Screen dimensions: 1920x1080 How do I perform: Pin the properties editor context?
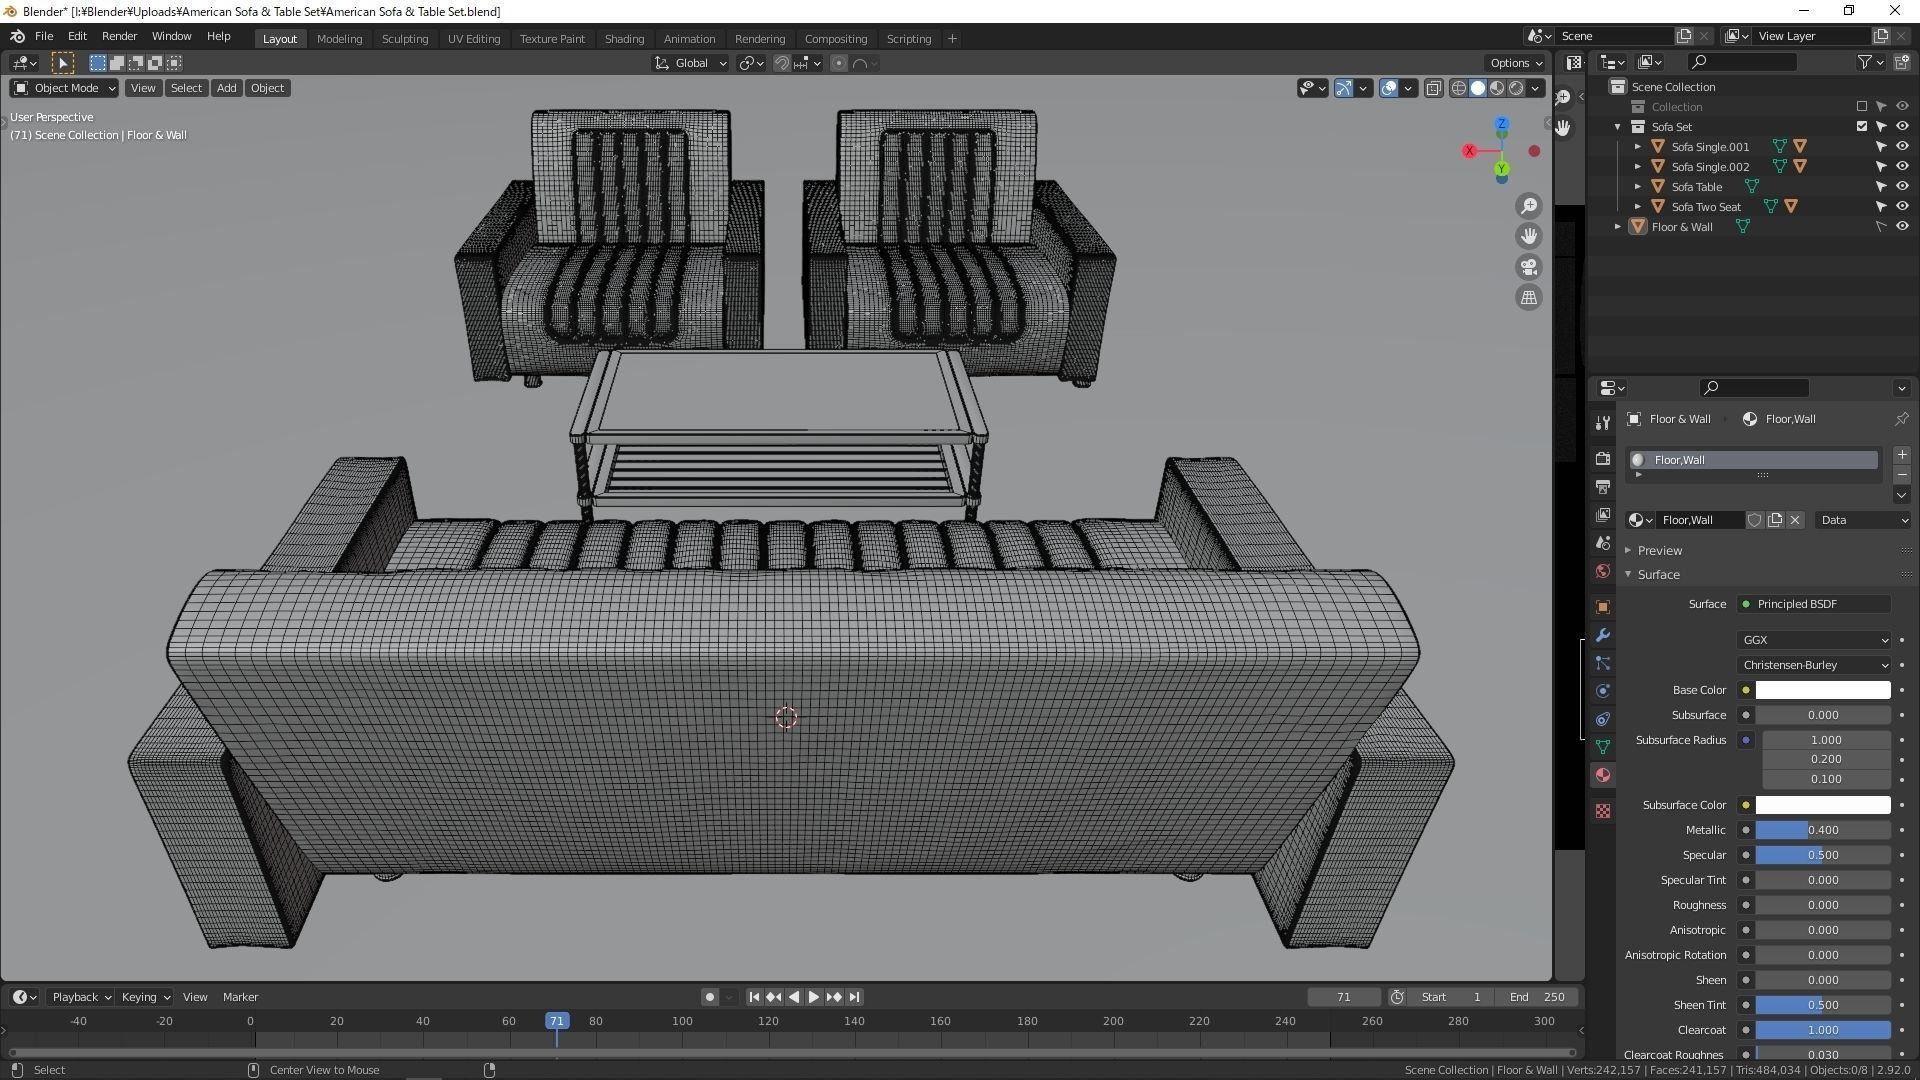1901,419
